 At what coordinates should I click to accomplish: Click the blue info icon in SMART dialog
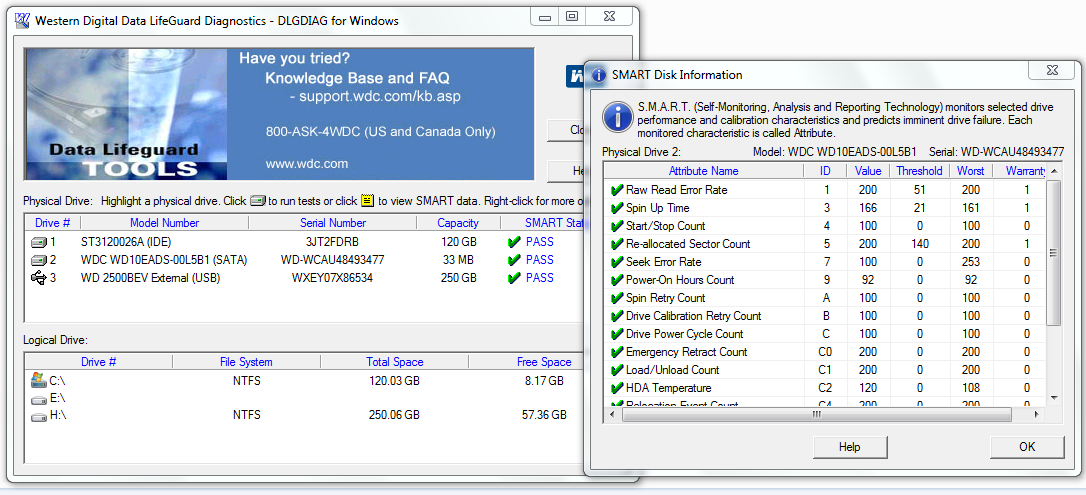pos(617,117)
